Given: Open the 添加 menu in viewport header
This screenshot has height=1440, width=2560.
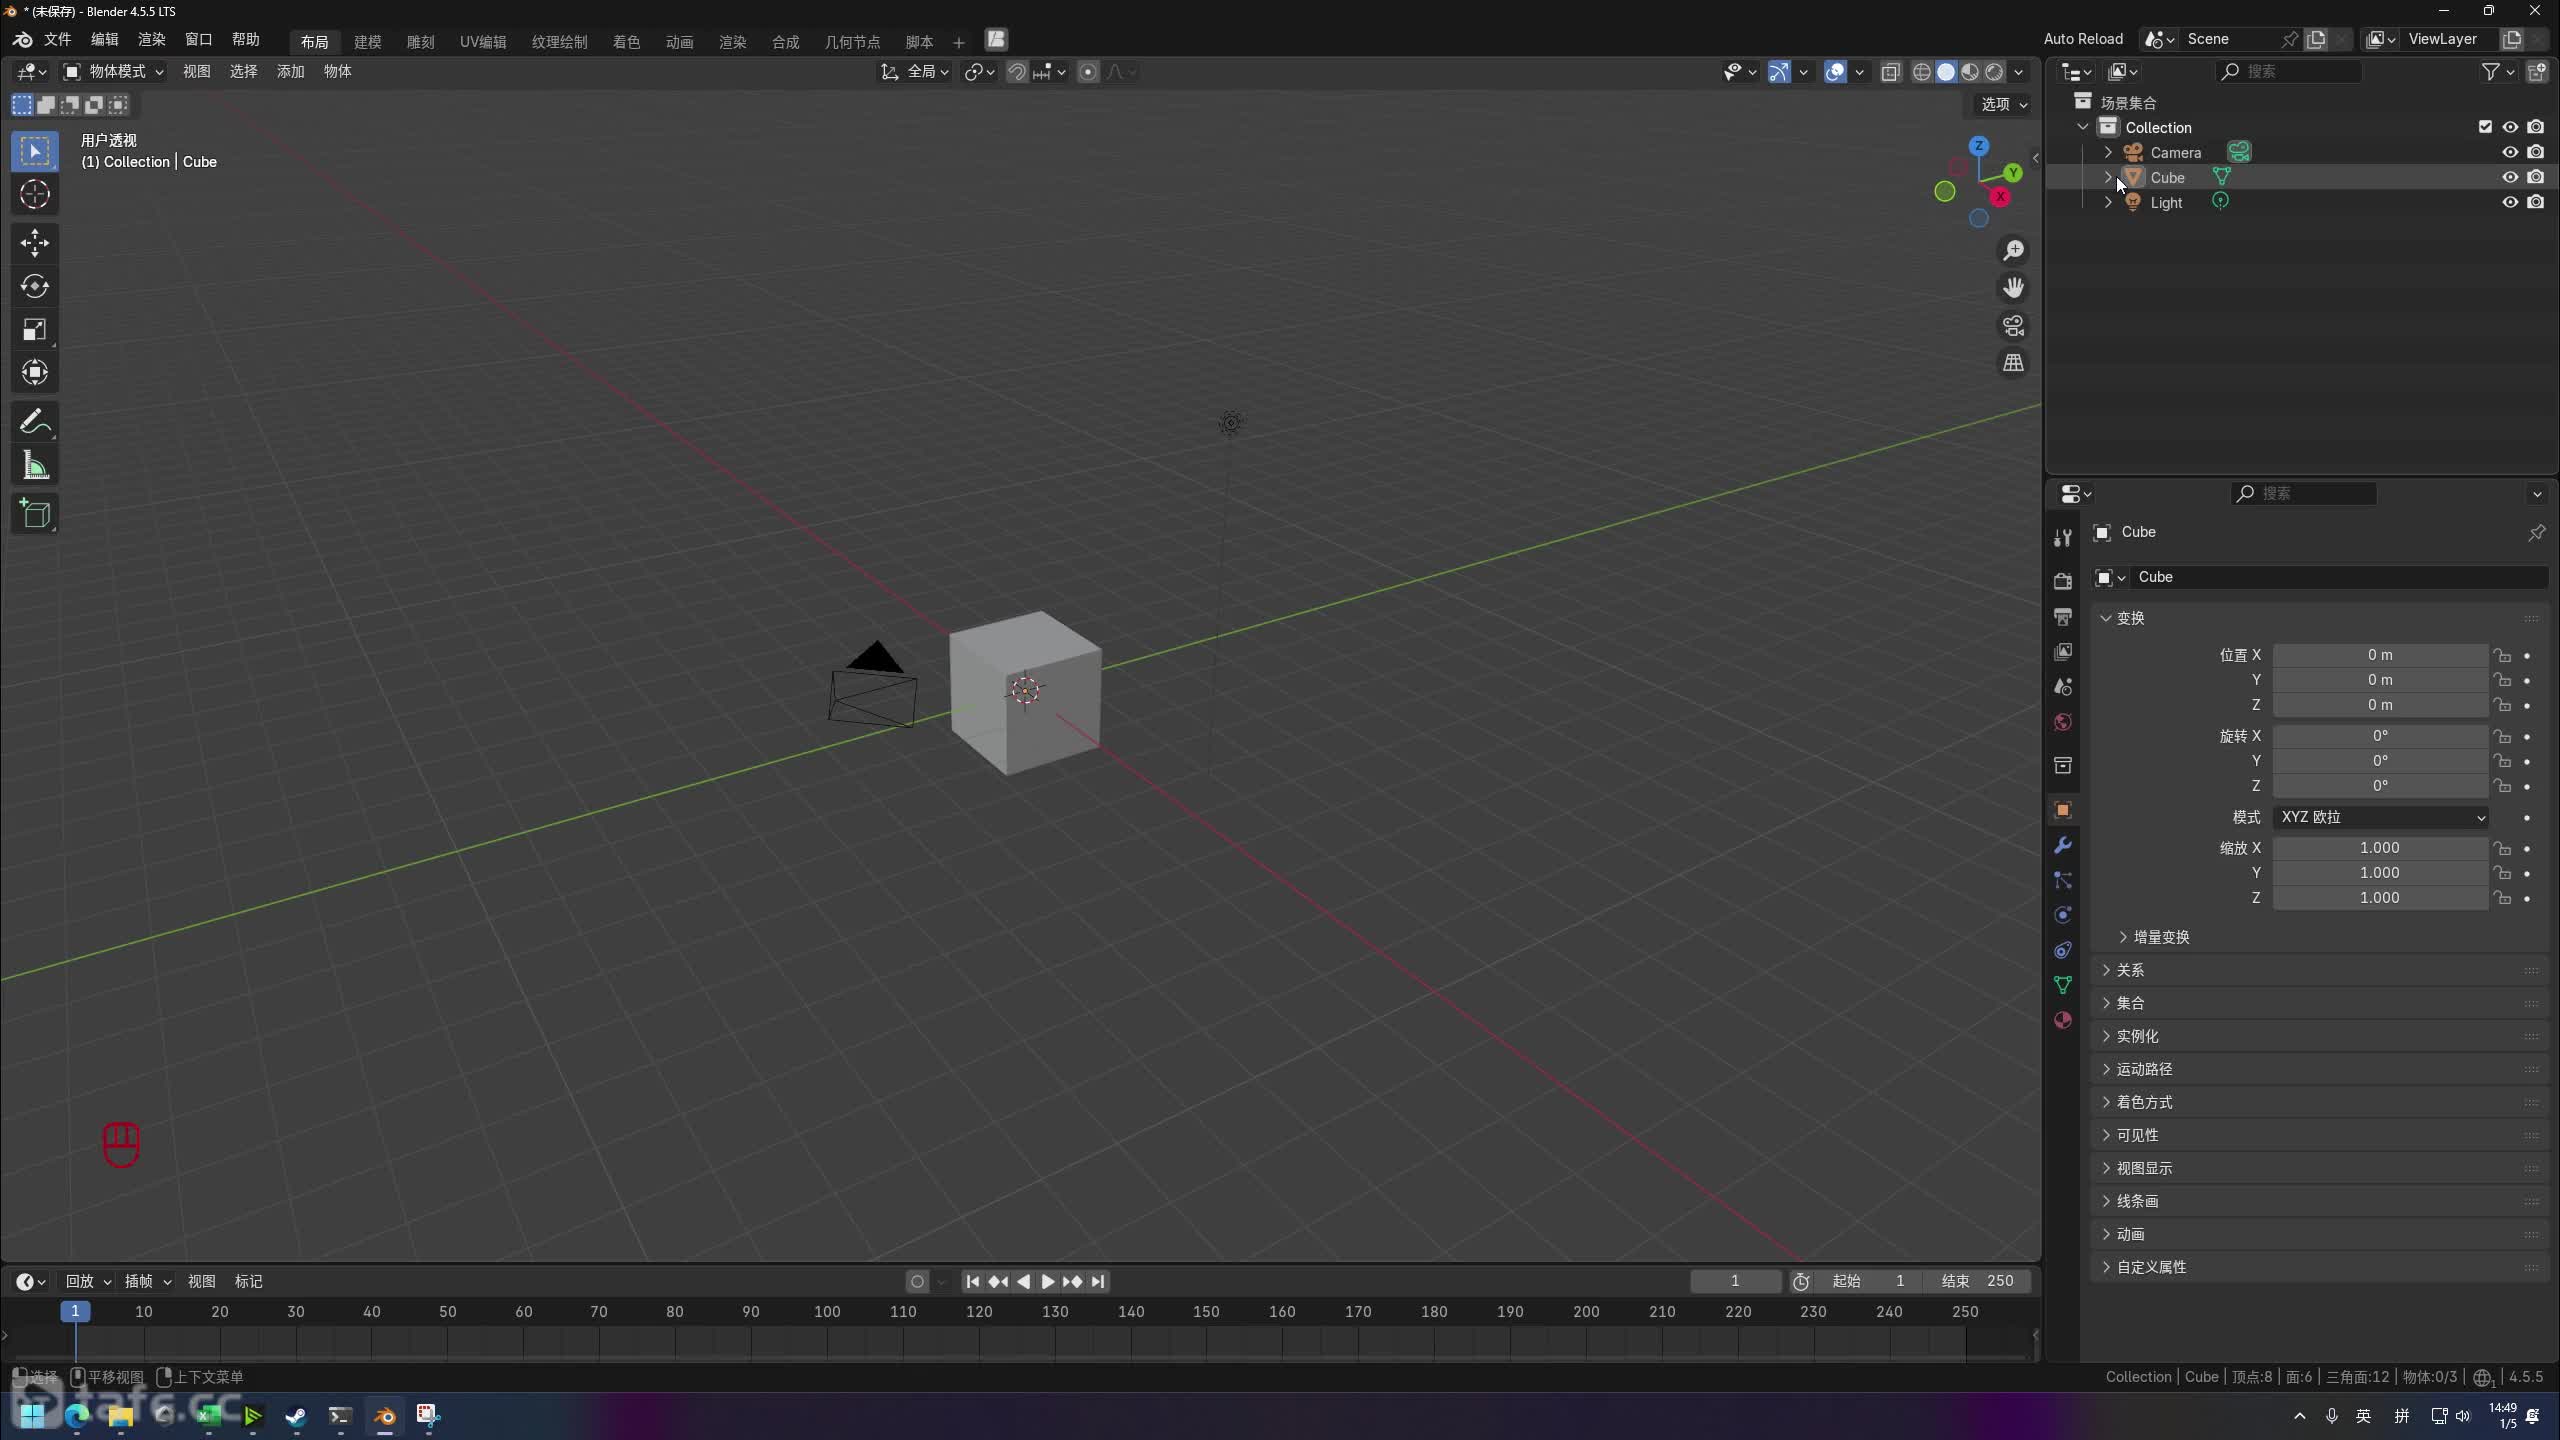Looking at the screenshot, I should [x=290, y=71].
